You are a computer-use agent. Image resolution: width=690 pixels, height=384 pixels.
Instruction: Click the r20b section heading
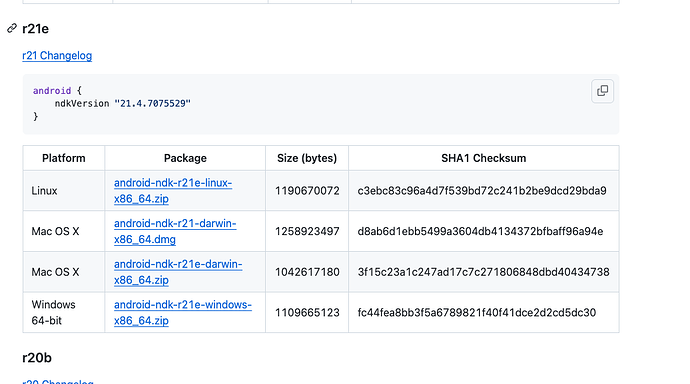37,358
